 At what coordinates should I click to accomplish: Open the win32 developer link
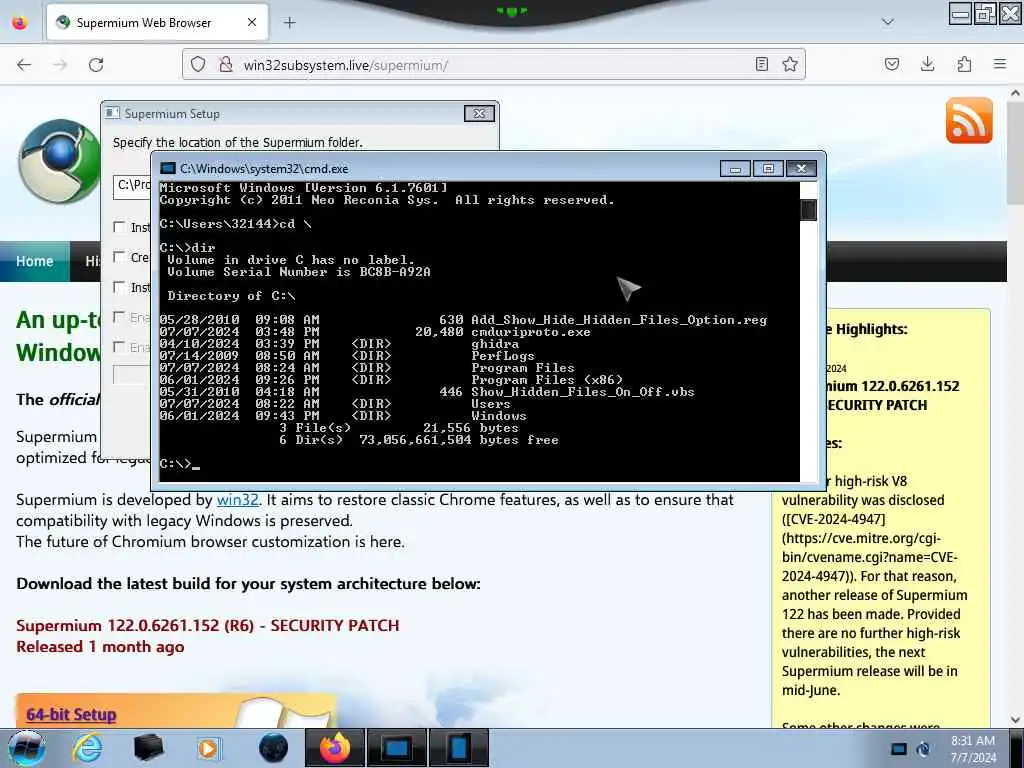(238, 500)
